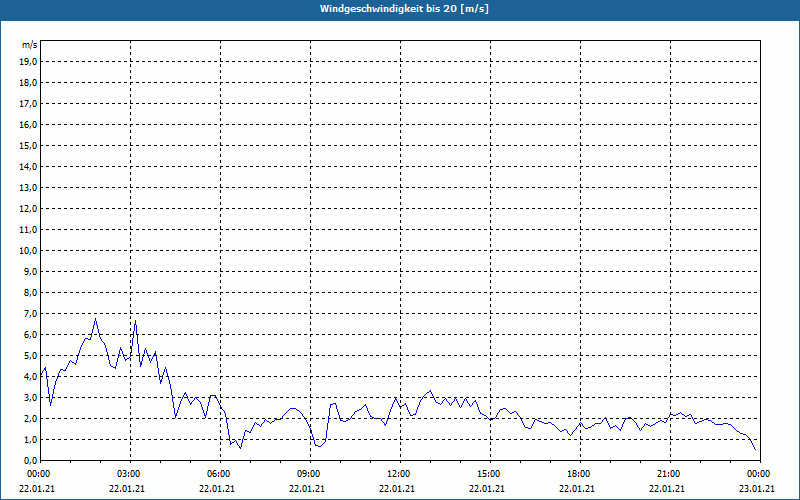Click the 8,0 y-axis label
This screenshot has width=800, height=500.
pyautogui.click(x=31, y=292)
